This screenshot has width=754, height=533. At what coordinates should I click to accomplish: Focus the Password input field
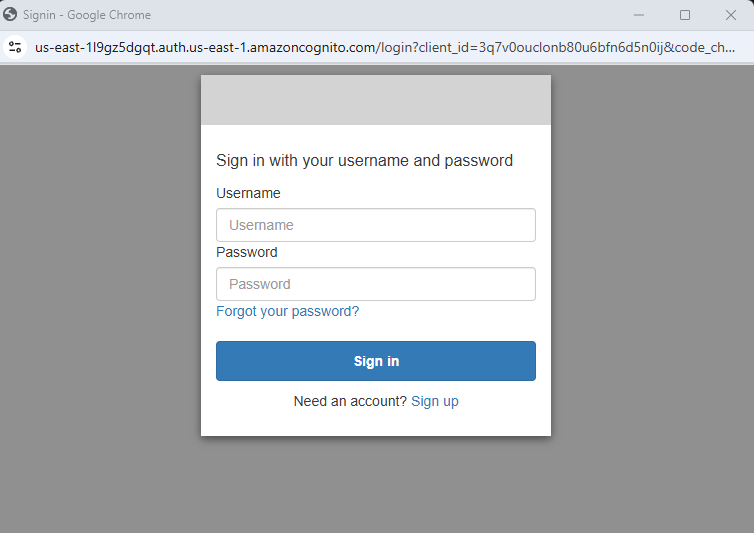click(x=376, y=284)
